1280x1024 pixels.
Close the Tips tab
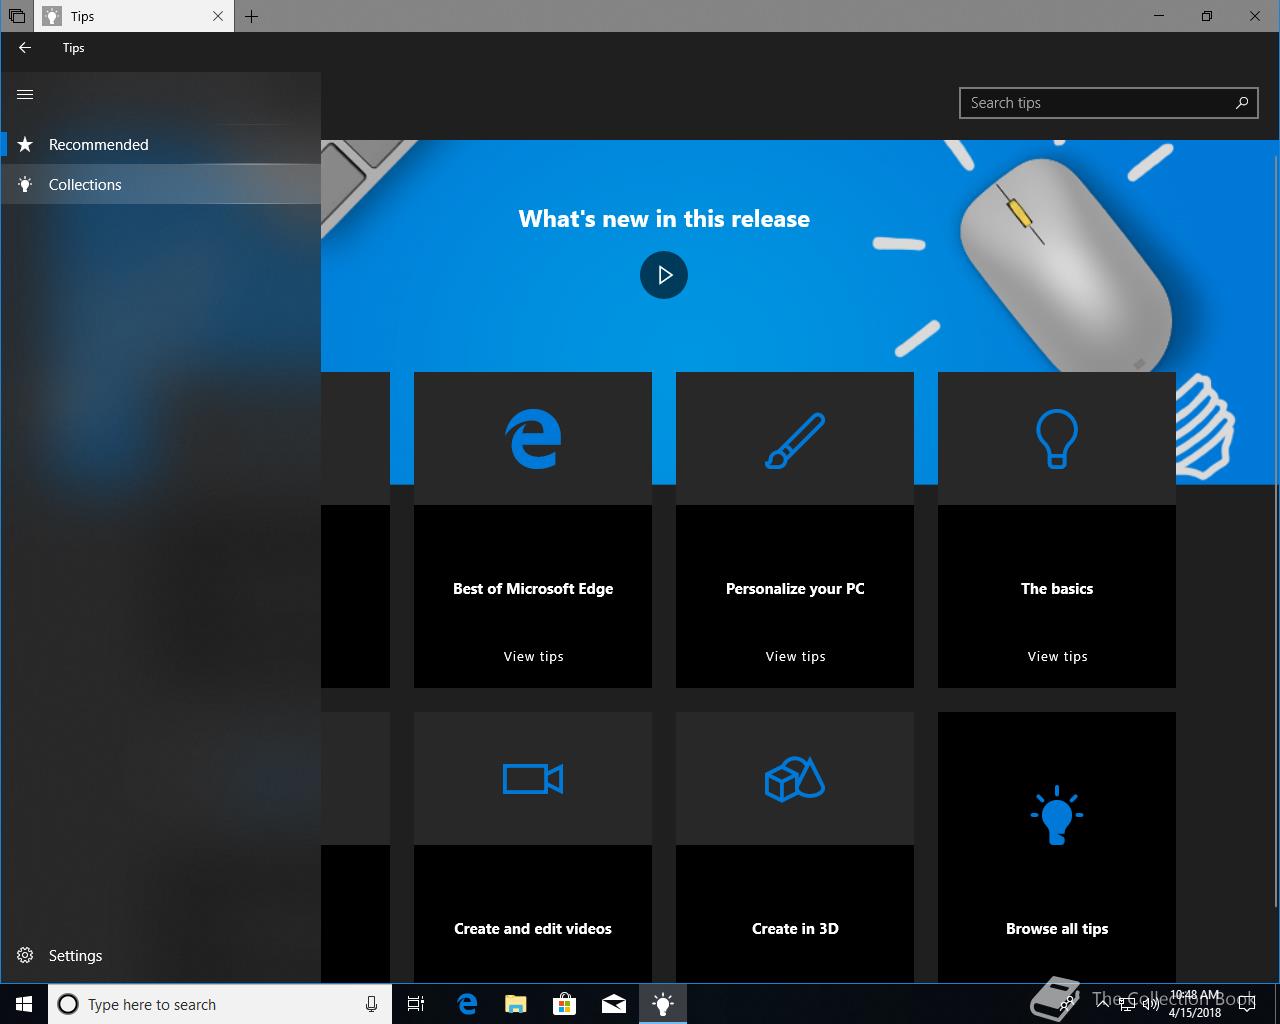[x=219, y=16]
